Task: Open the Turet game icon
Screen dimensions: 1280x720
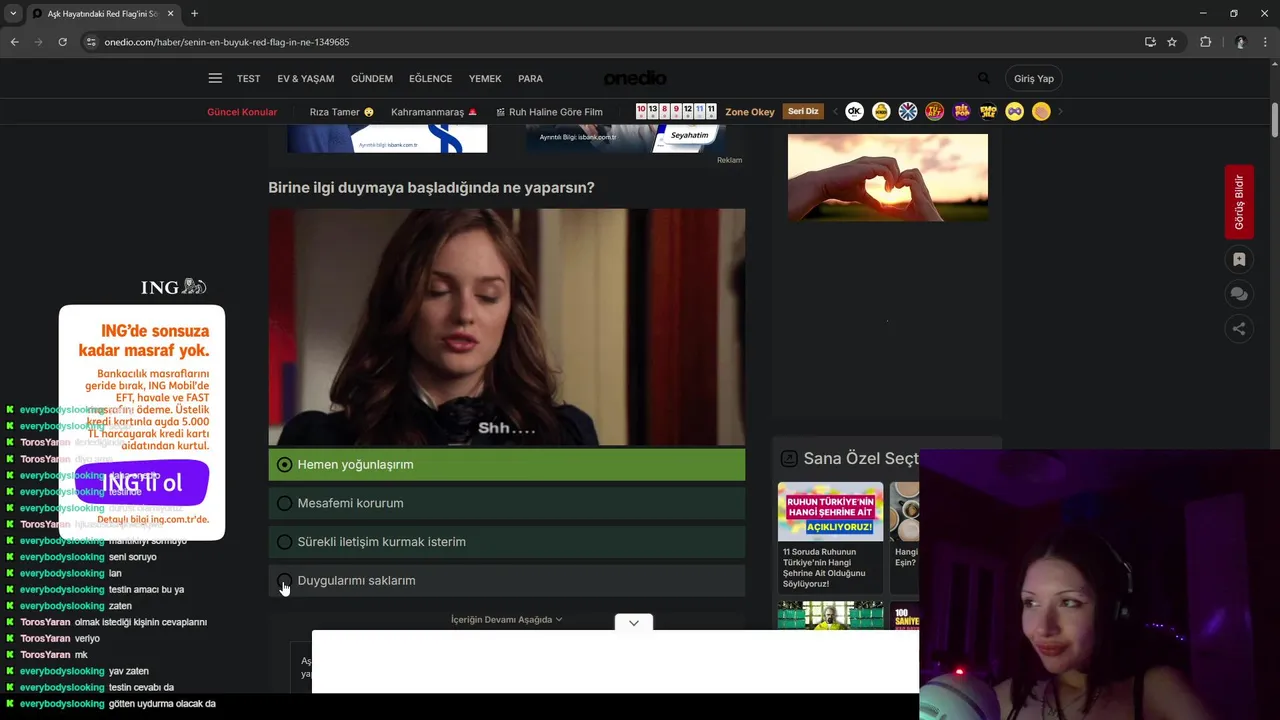Action: click(x=935, y=112)
